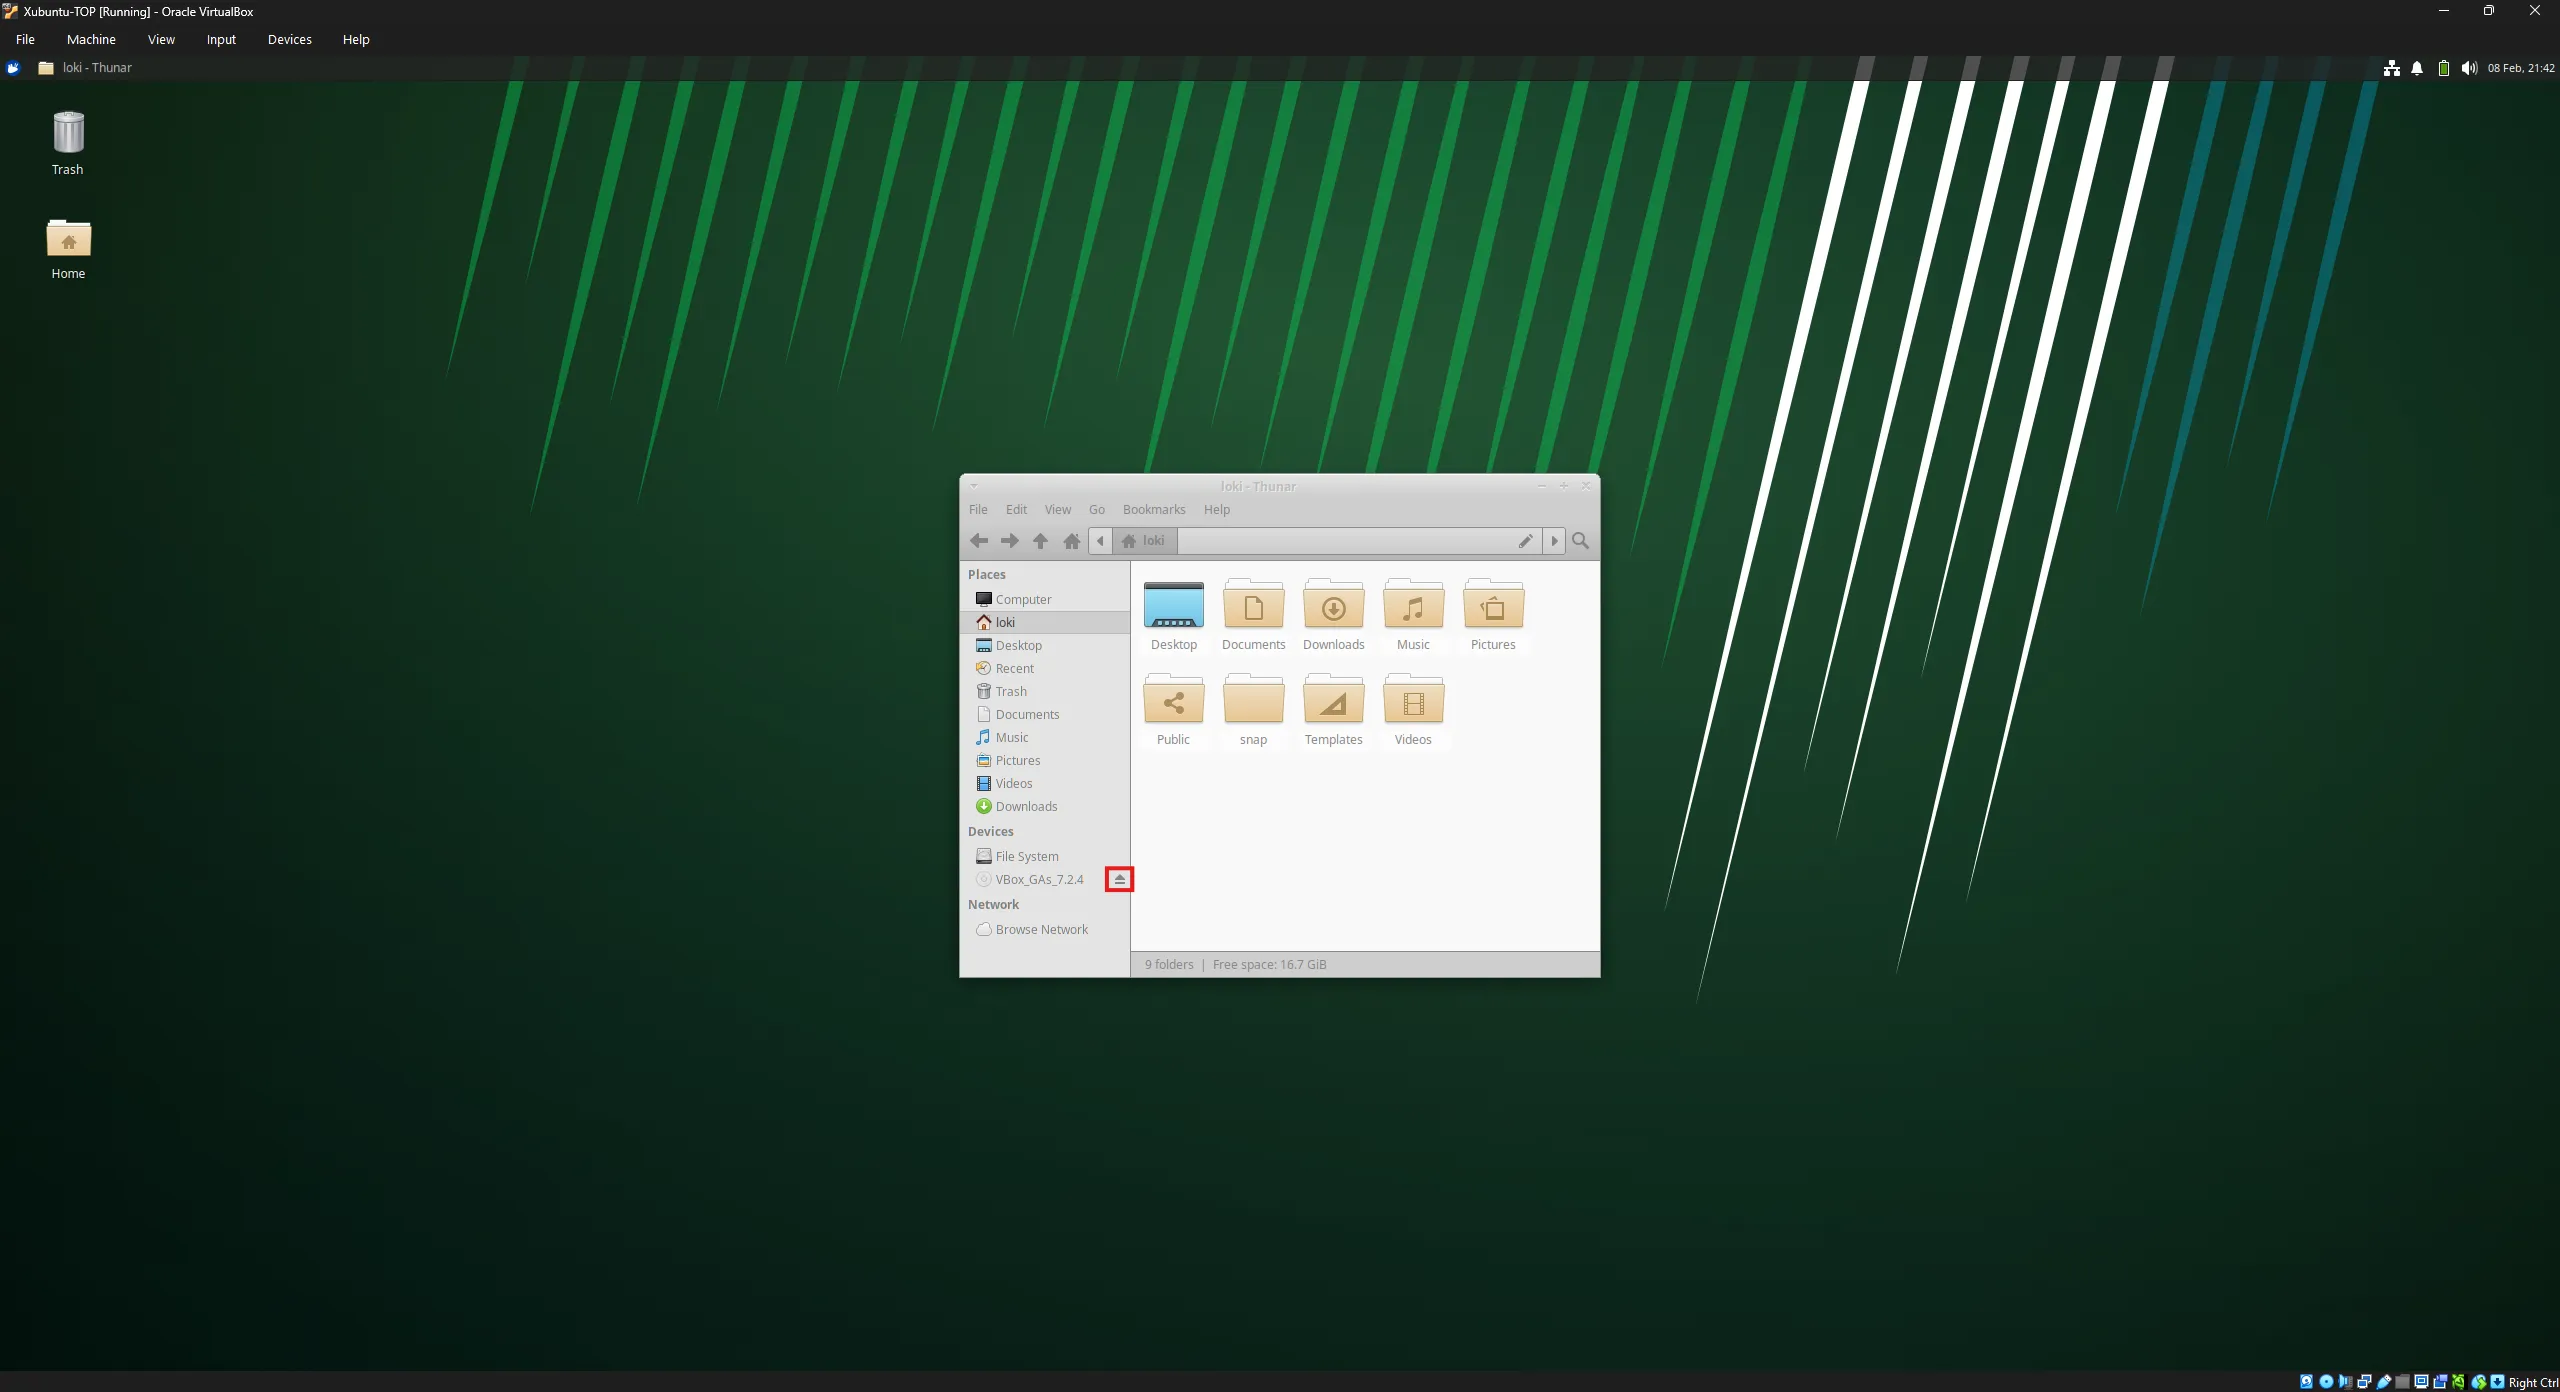Open the Devices menu in VirtualBox

pyautogui.click(x=289, y=40)
